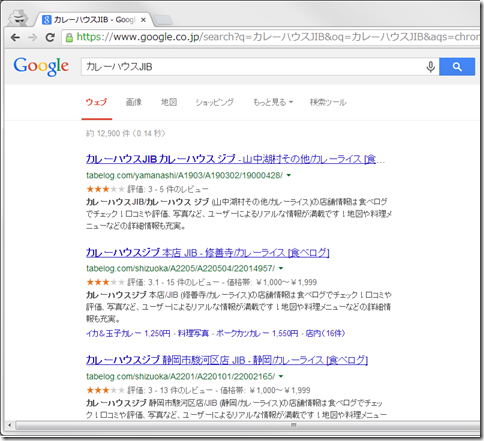The image size is (484, 441).
Task: Switch to 地図 results tab
Action: (169, 102)
